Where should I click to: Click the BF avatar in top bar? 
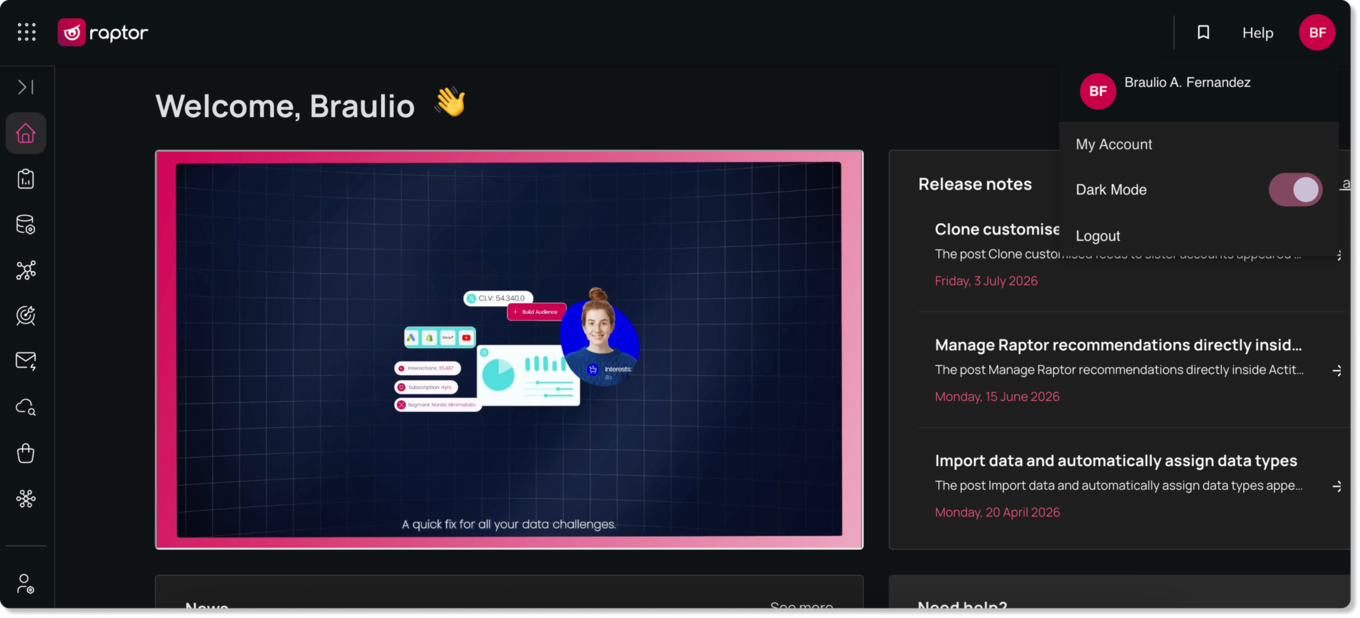coord(1317,33)
